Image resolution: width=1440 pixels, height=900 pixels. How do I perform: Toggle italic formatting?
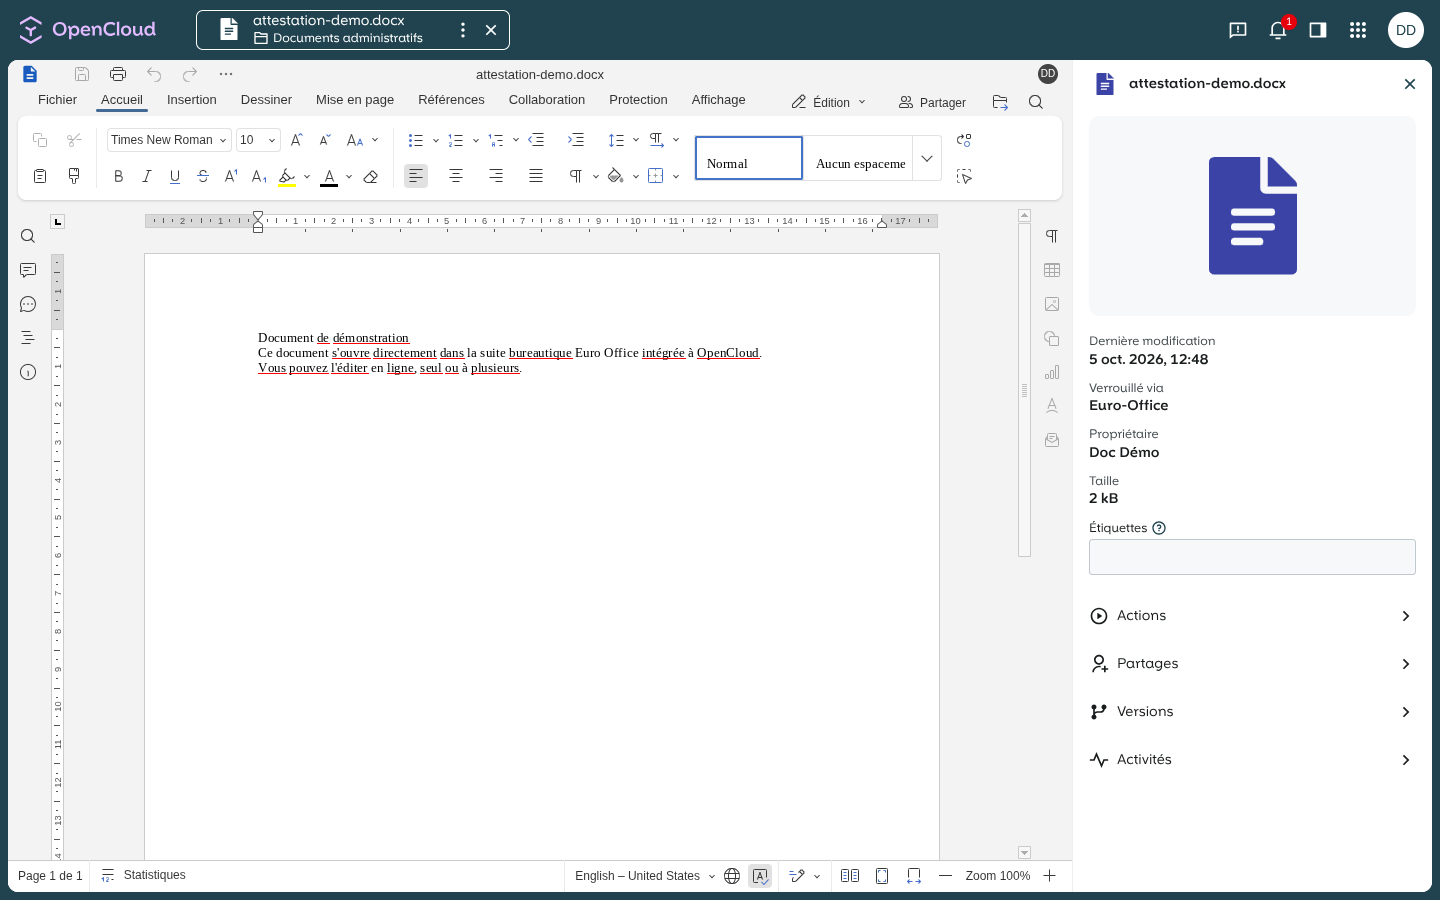coord(146,176)
